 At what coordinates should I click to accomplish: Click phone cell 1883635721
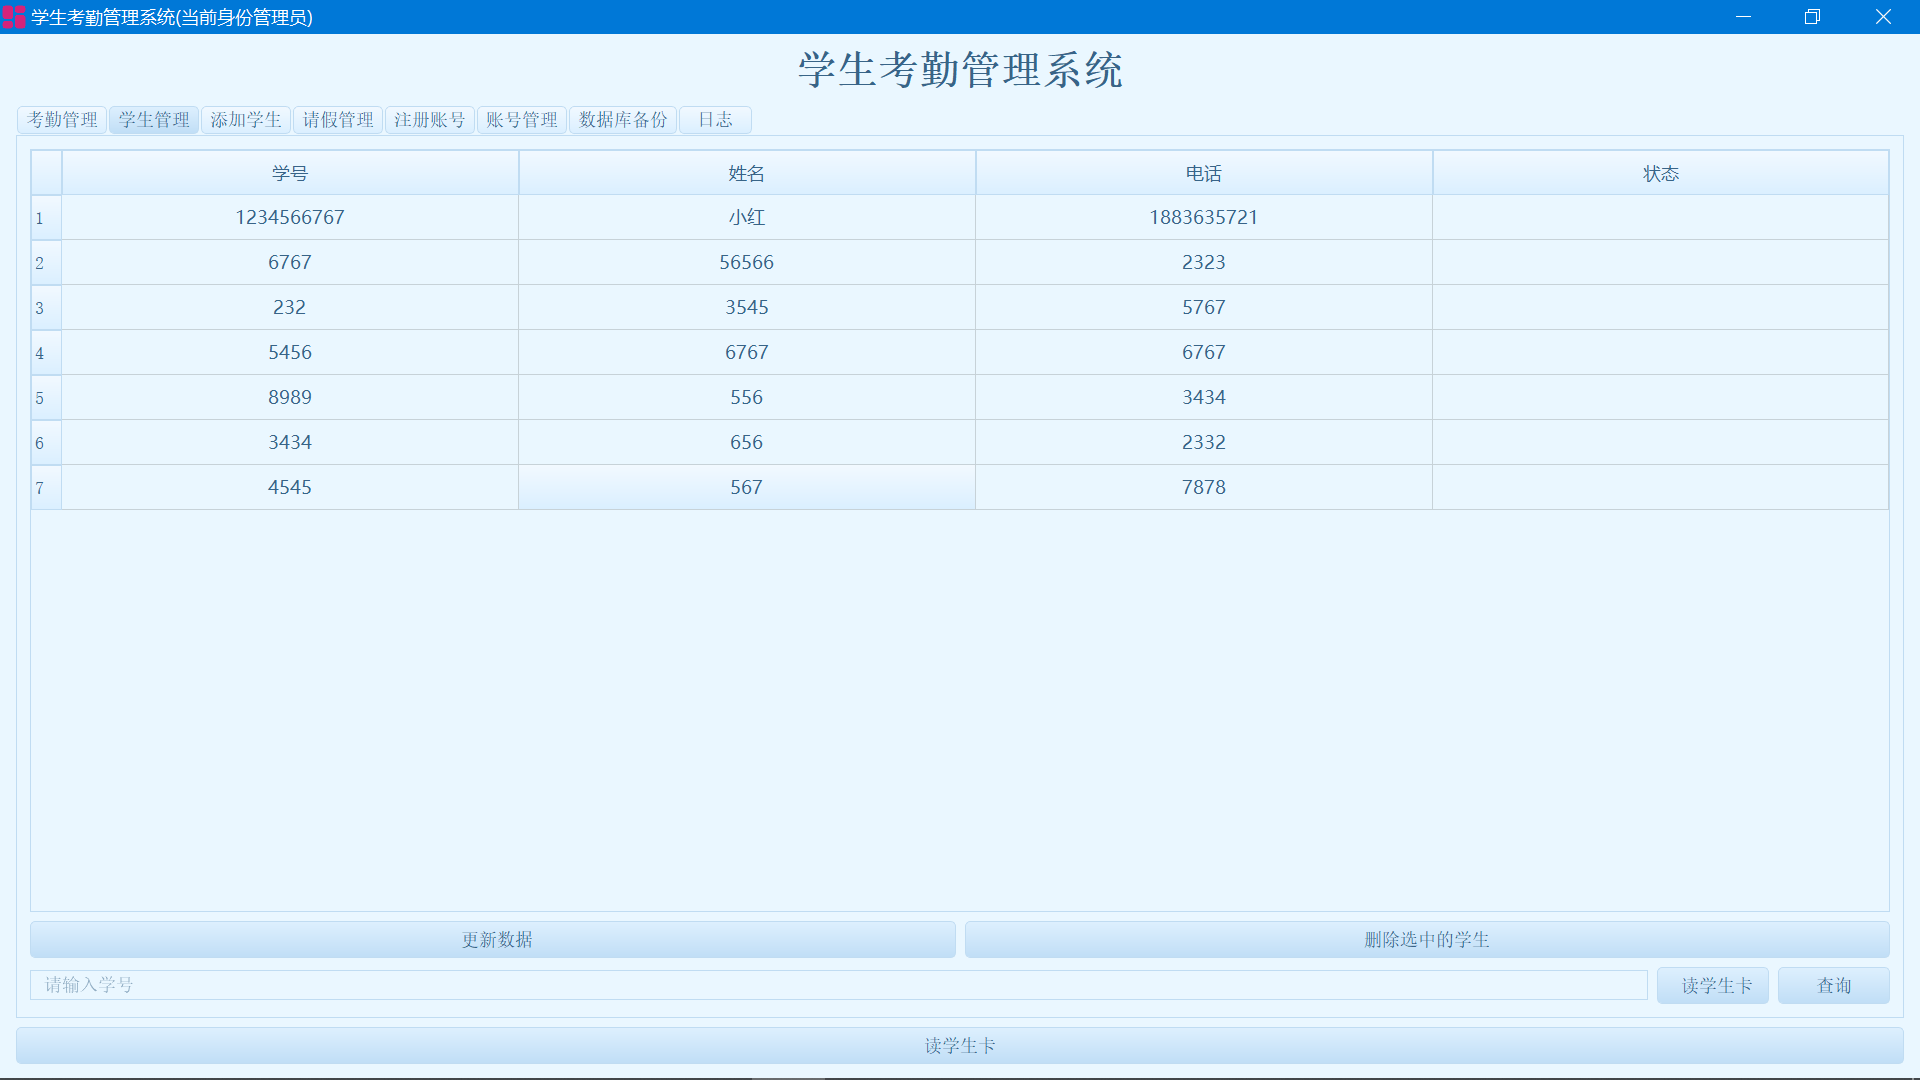point(1203,218)
